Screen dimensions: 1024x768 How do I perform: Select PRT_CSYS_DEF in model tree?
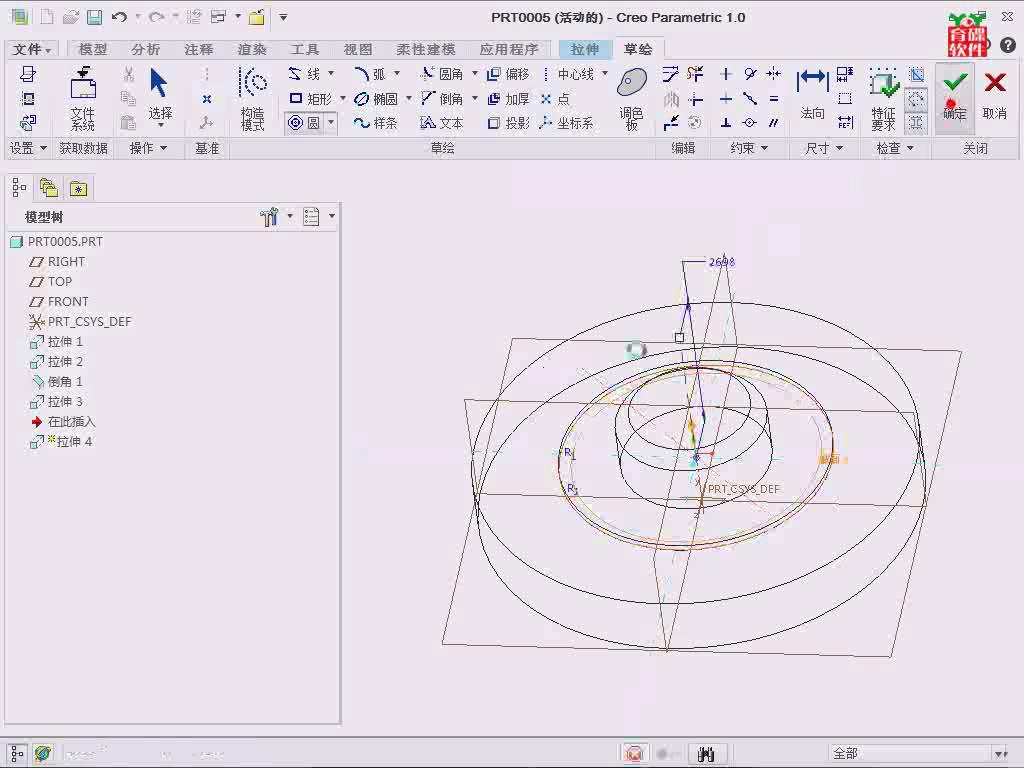[x=80, y=321]
